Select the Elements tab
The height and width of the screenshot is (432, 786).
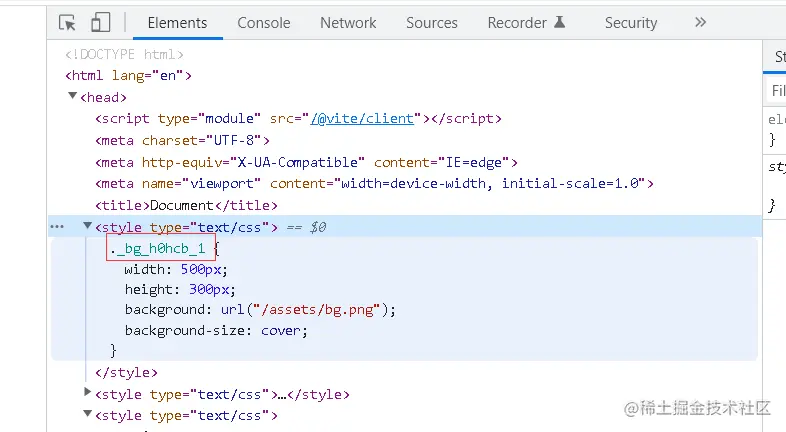(177, 22)
